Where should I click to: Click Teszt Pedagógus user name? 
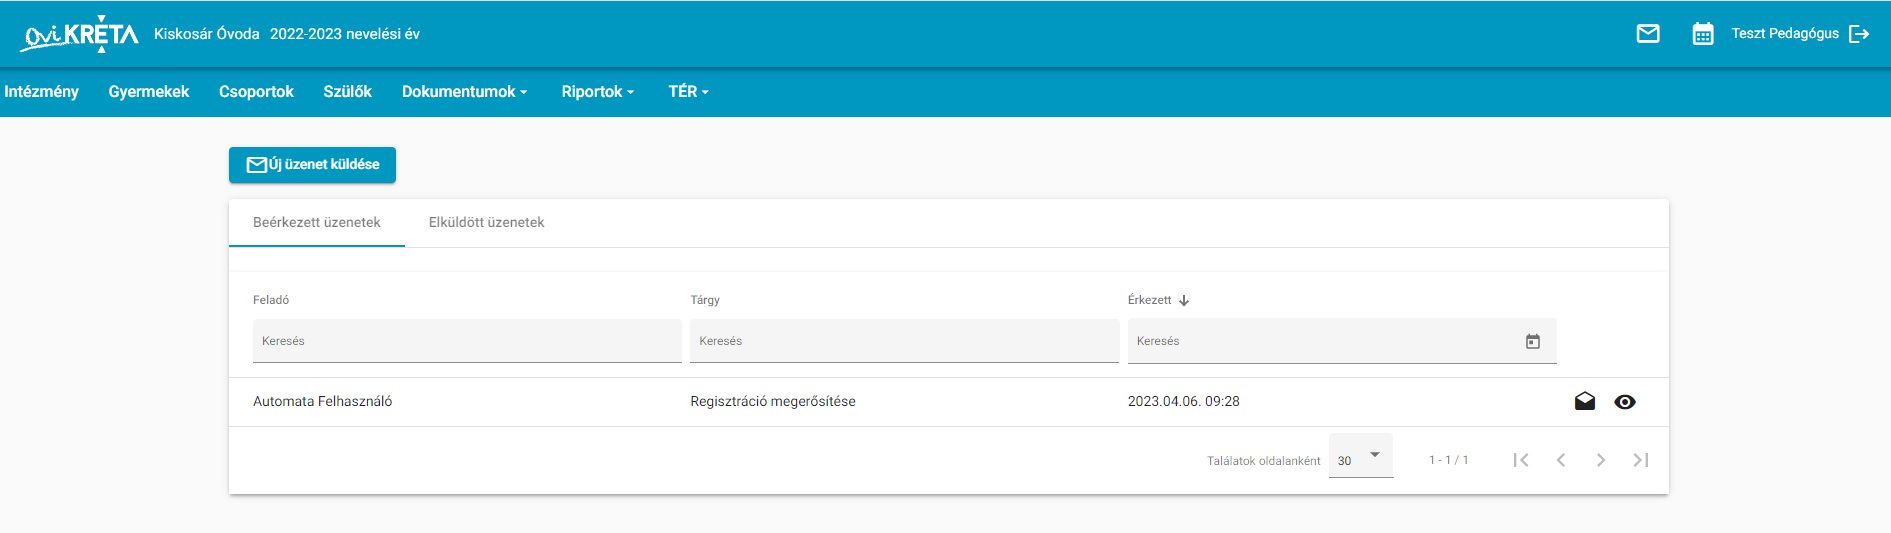[x=1785, y=34]
